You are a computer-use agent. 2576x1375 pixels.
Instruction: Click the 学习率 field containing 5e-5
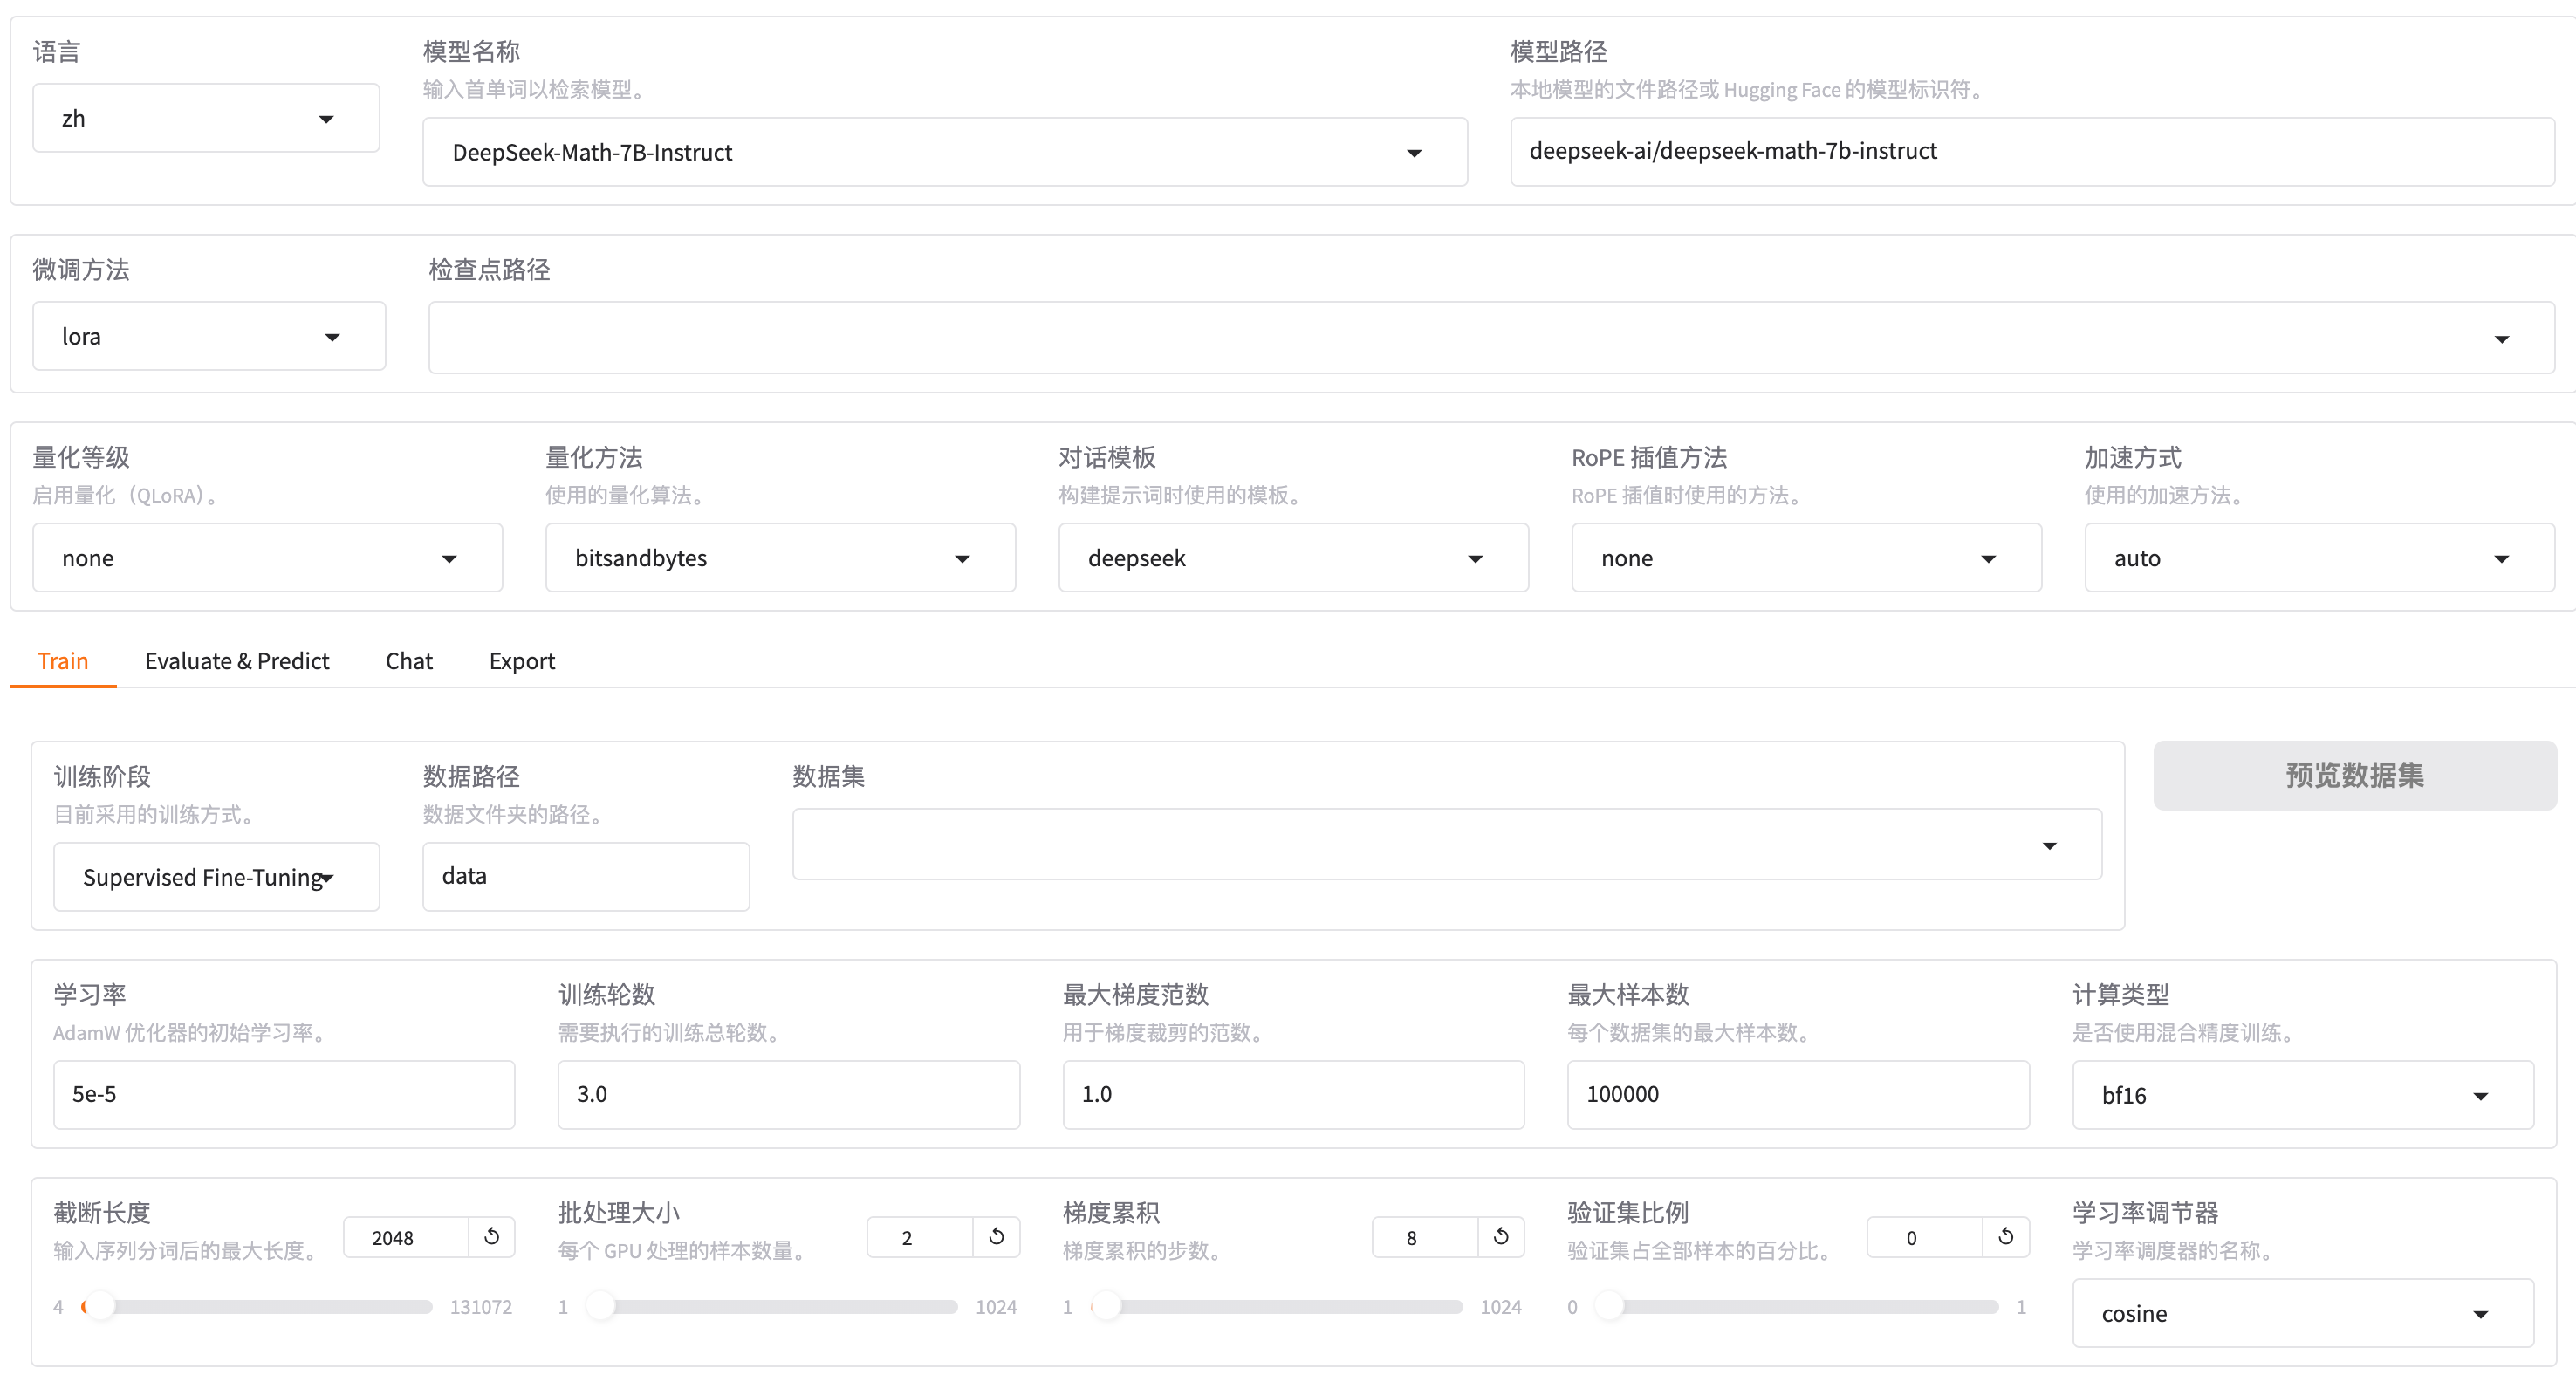click(x=284, y=1094)
